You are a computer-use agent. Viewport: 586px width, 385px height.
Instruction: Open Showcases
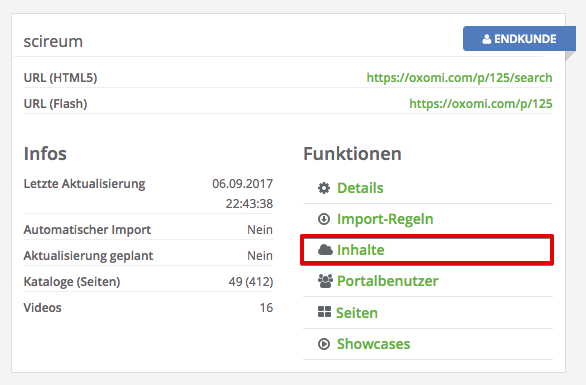click(x=373, y=344)
